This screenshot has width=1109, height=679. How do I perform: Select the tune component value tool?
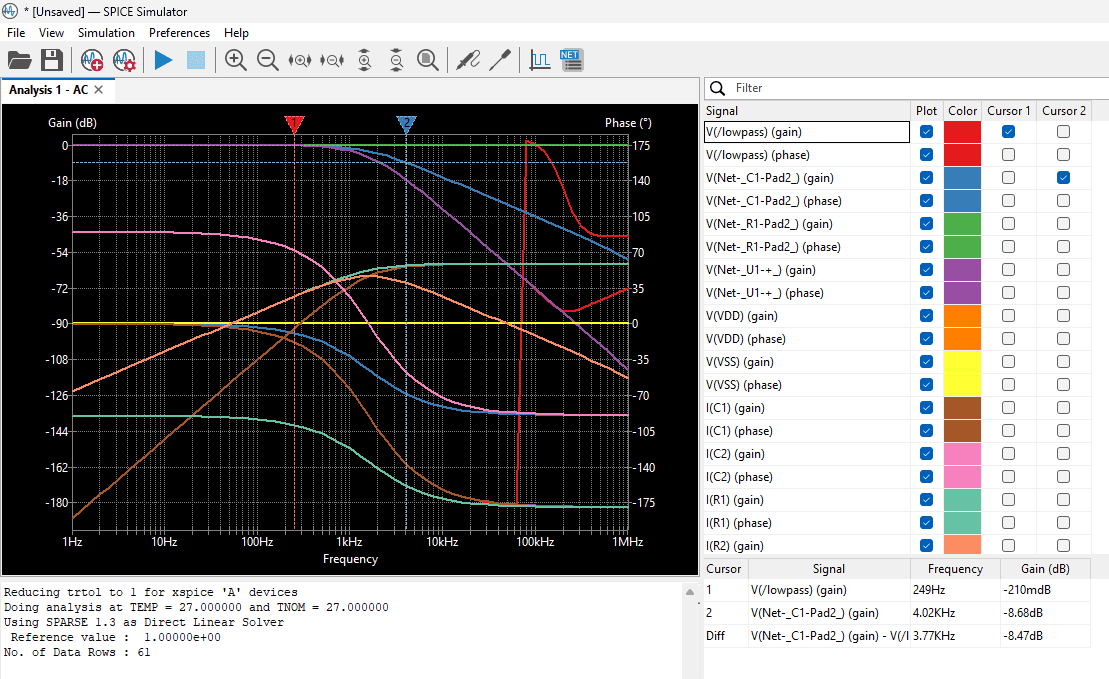pos(500,60)
